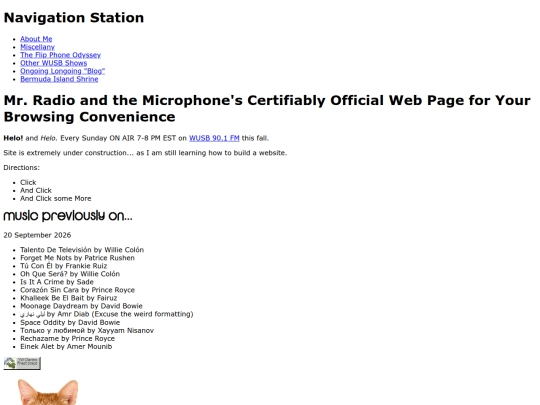Visit The Flip Phone Odyssey page
Image resolution: width=540 pixels, height=405 pixels.
pyautogui.click(x=61, y=55)
